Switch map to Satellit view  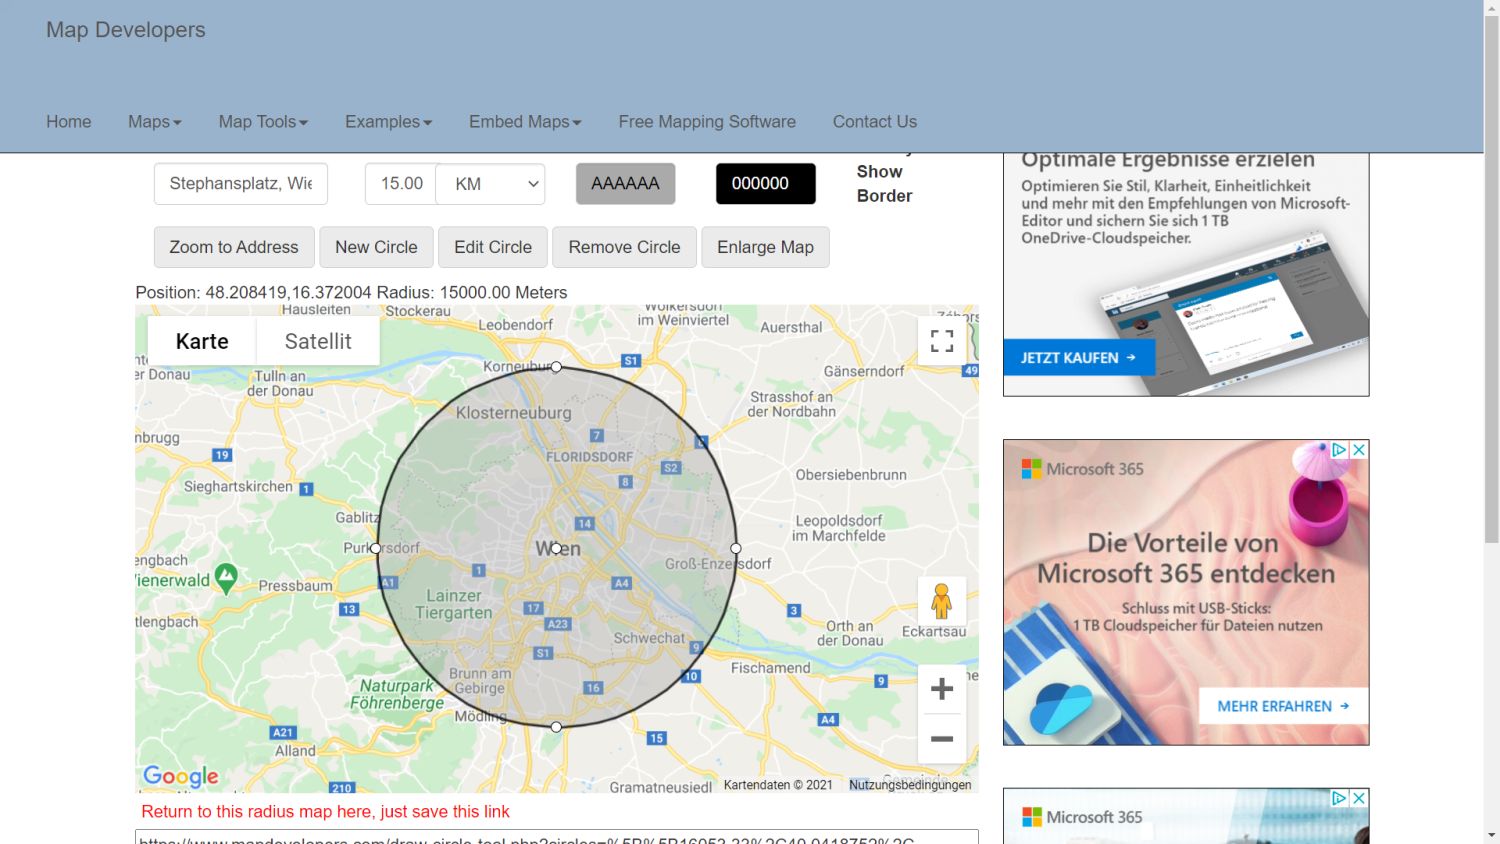(318, 341)
